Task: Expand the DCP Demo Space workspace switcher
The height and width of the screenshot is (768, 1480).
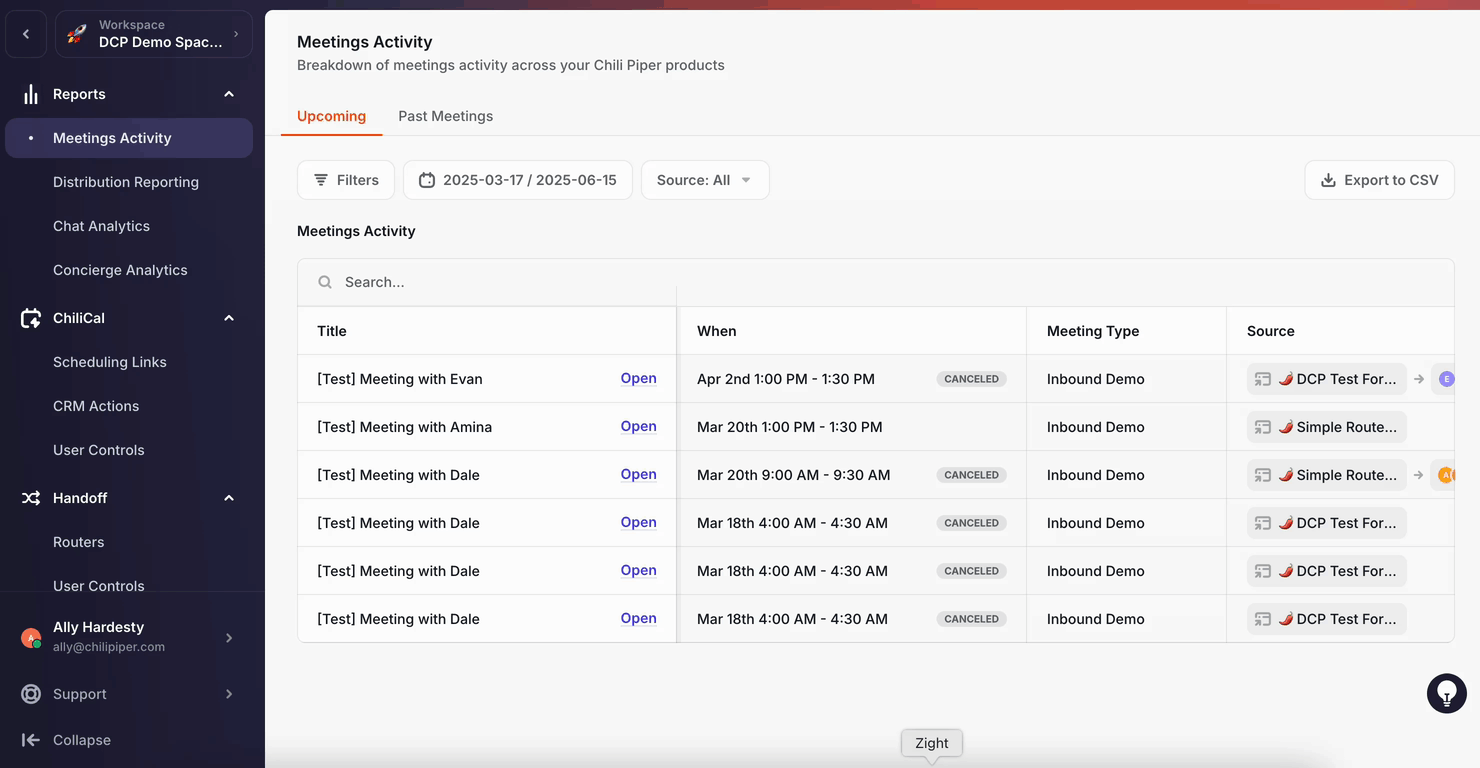Action: click(154, 34)
